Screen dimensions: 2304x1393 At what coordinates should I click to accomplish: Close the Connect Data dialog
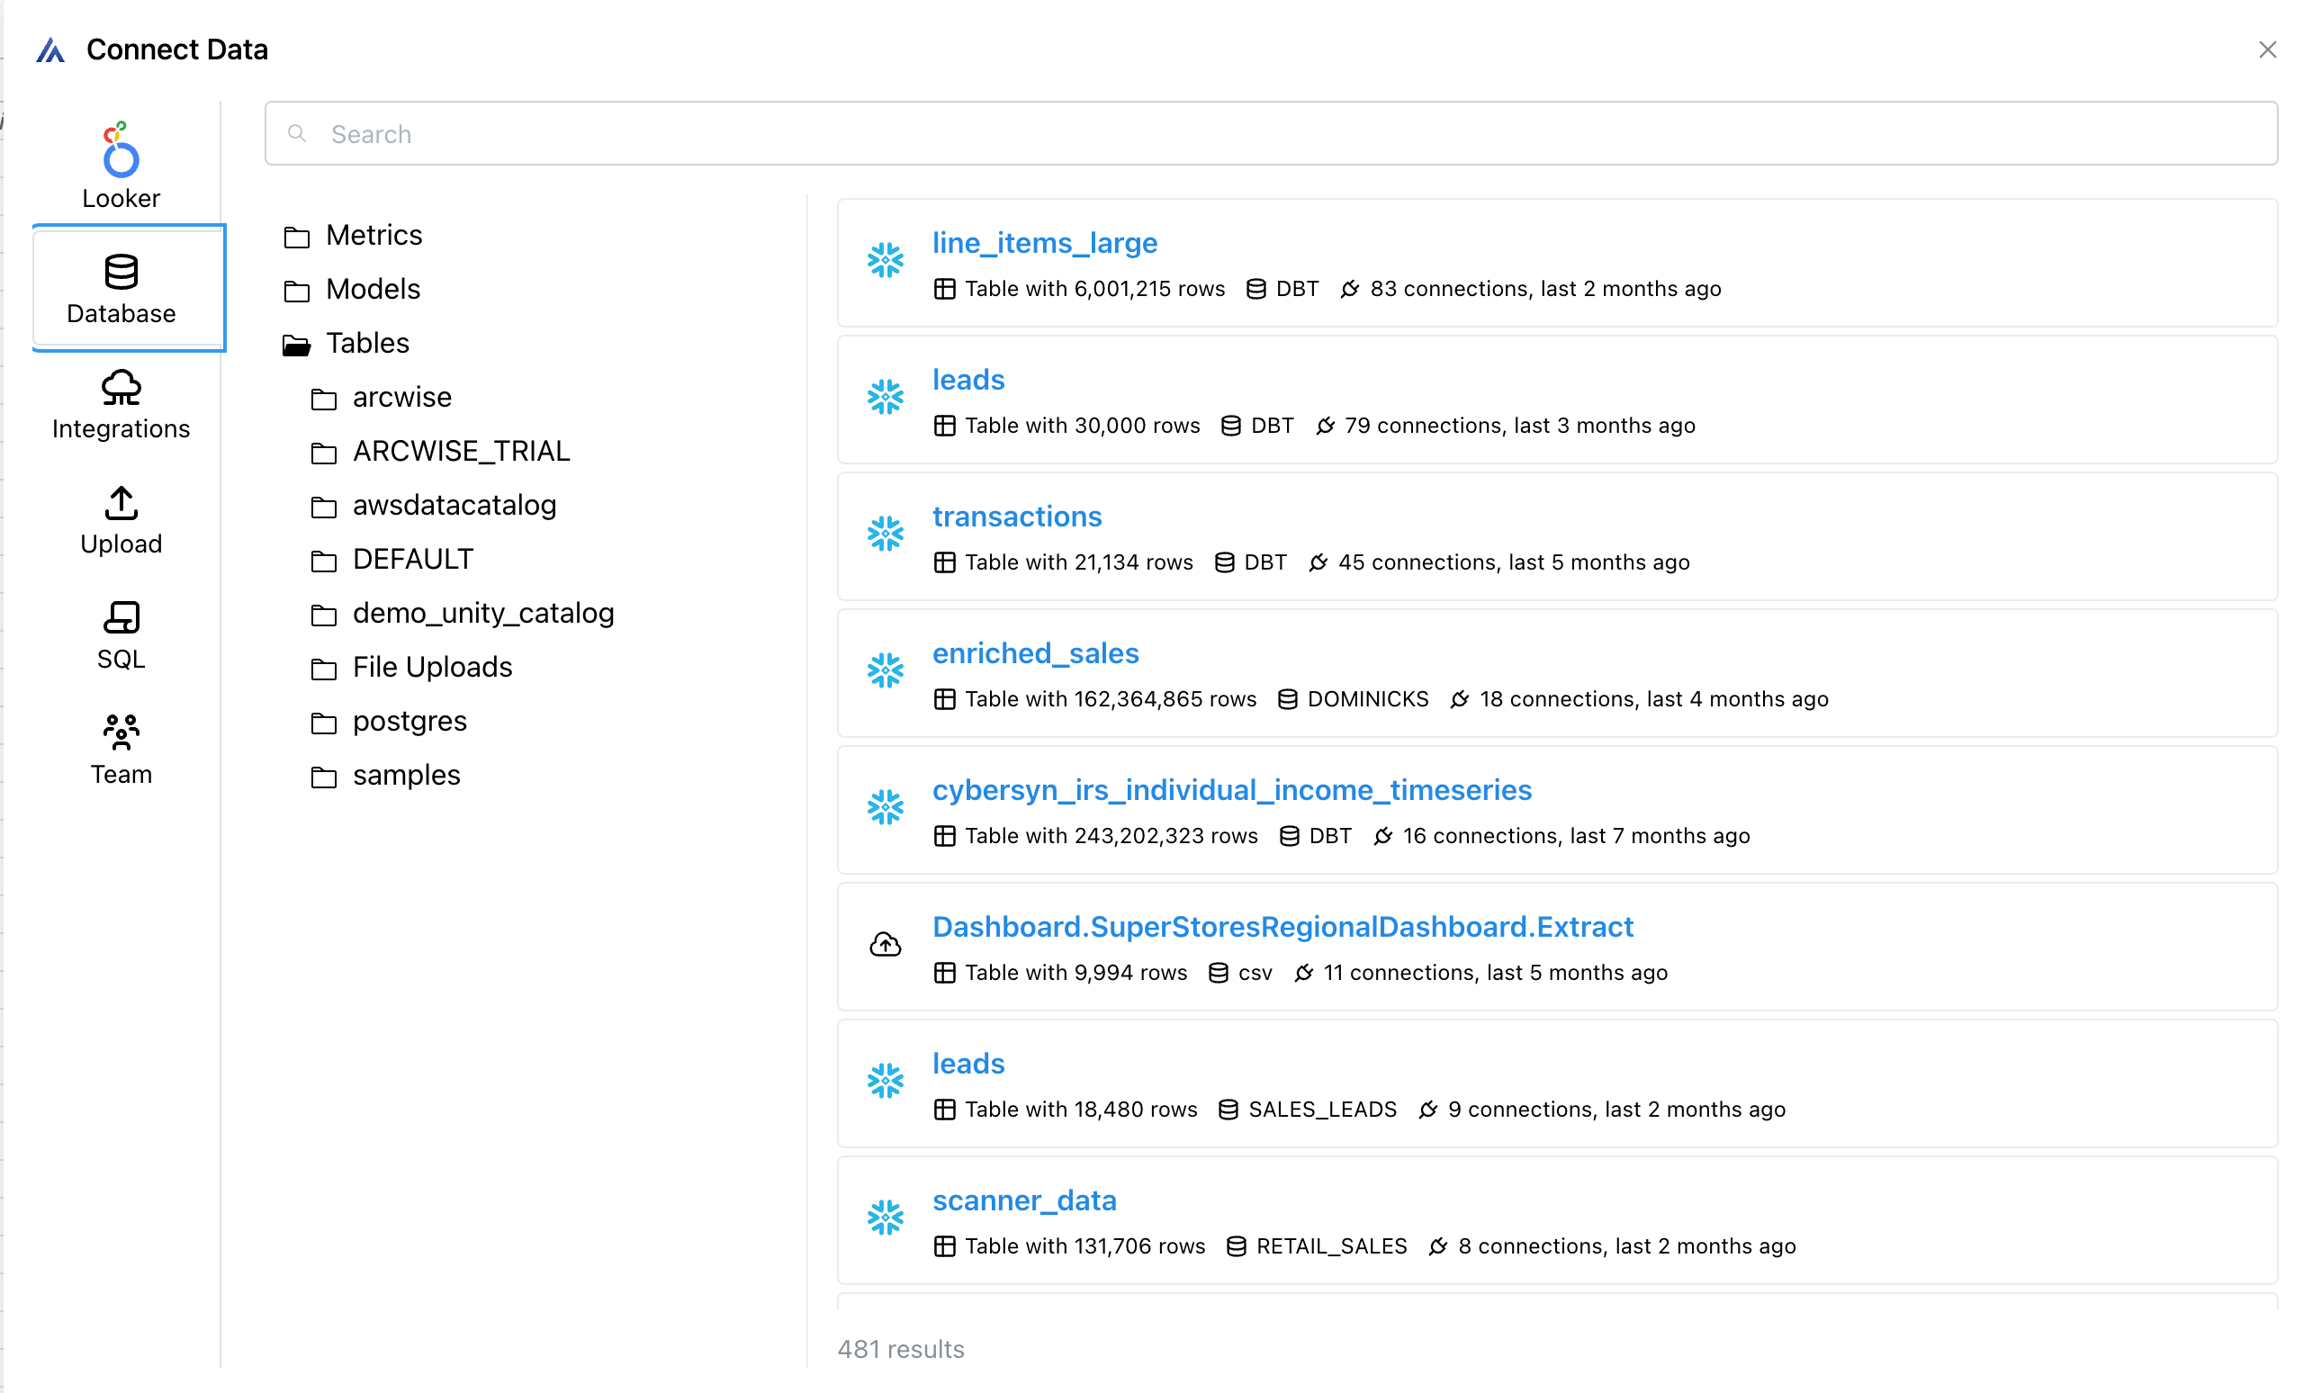tap(2267, 50)
